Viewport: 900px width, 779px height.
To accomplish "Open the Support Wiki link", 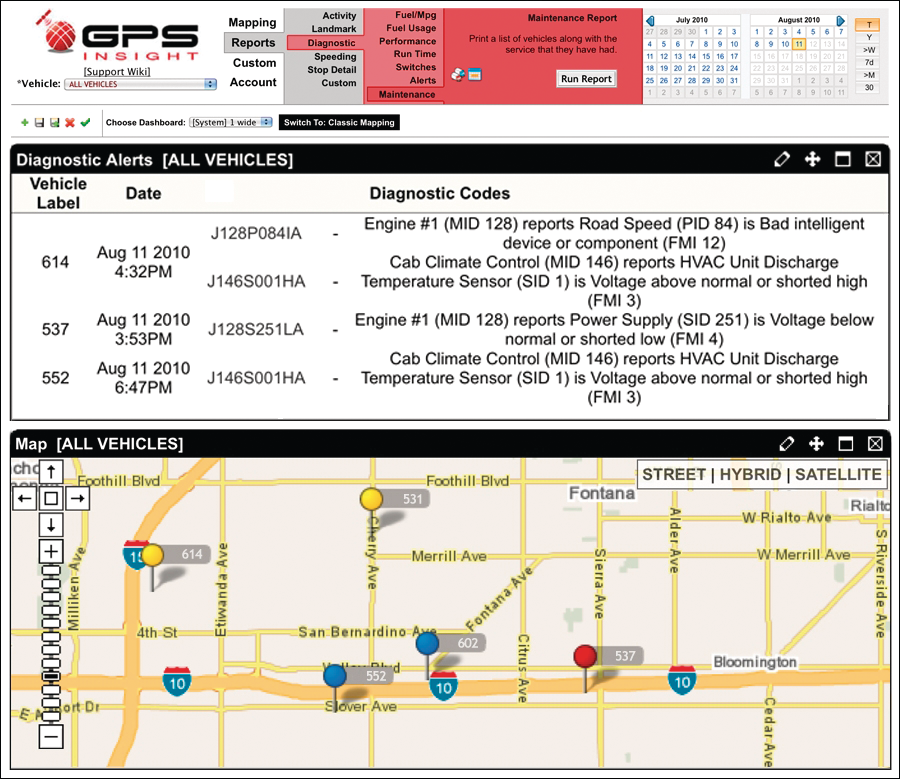I will [116, 72].
